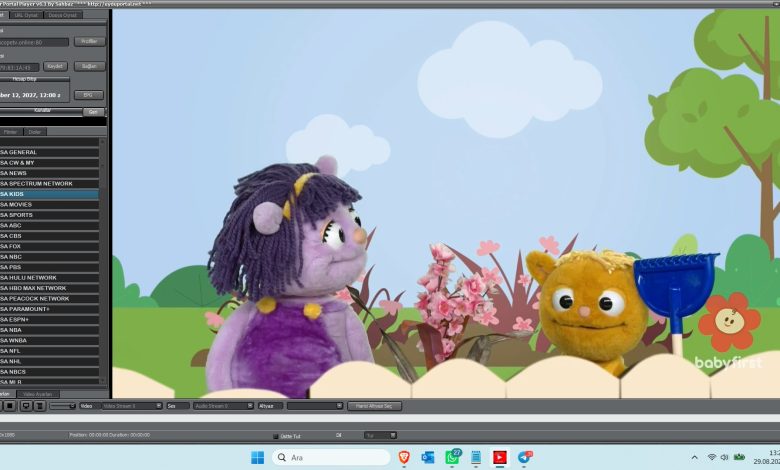Click the Harici Altyazı Seç button
Viewport: 780px width, 470px height.
tap(374, 406)
